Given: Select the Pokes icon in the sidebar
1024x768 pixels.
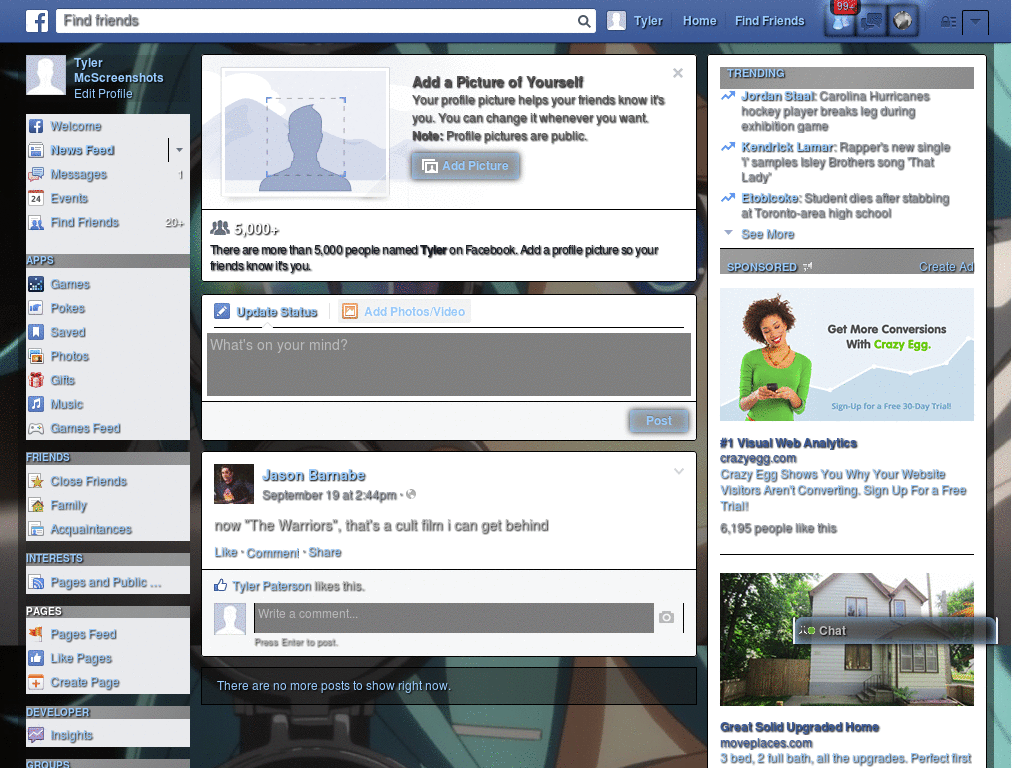Looking at the screenshot, I should pos(35,308).
